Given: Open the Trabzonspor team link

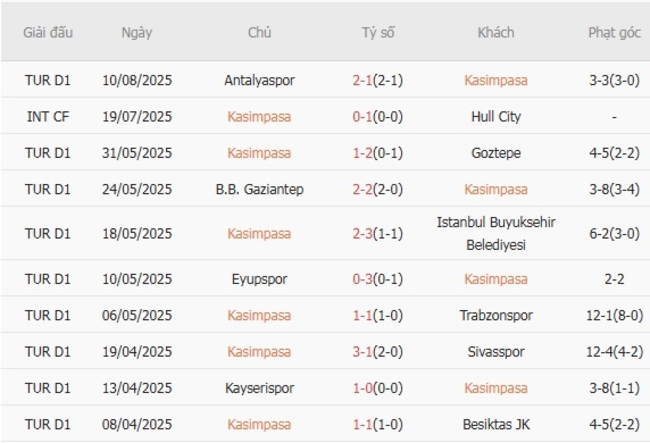Looking at the screenshot, I should (495, 315).
